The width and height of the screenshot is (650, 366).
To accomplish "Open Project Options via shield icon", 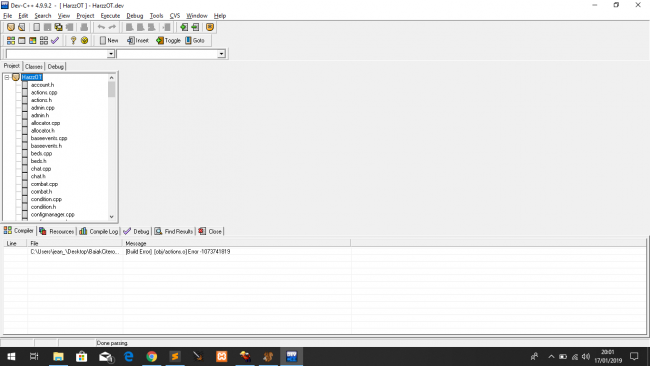I will point(210,27).
